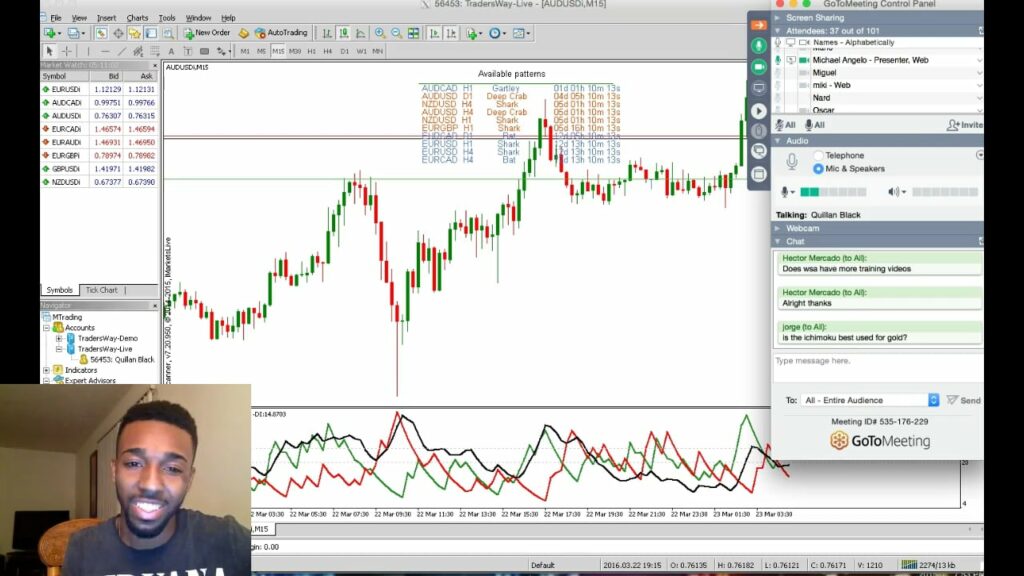
Task: Toggle the Market Watch window icon
Action: tap(101, 33)
